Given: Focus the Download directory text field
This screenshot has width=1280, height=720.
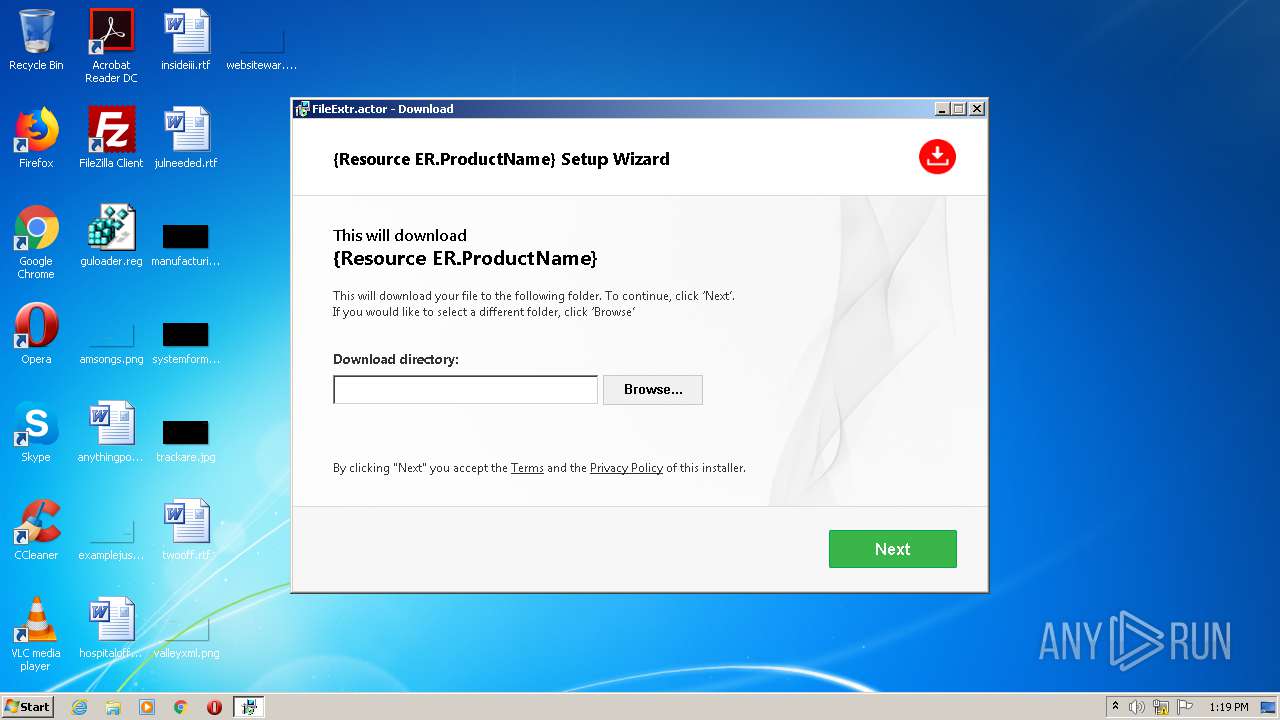Looking at the screenshot, I should tap(465, 389).
